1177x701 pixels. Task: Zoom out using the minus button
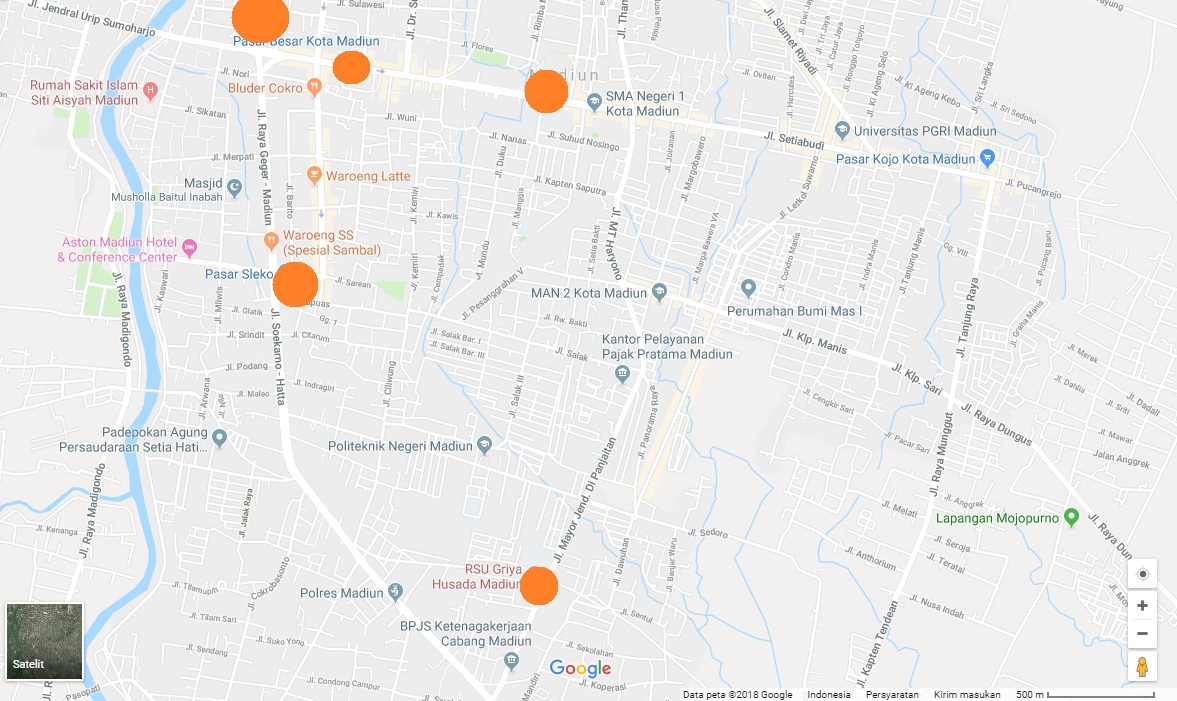click(1142, 633)
